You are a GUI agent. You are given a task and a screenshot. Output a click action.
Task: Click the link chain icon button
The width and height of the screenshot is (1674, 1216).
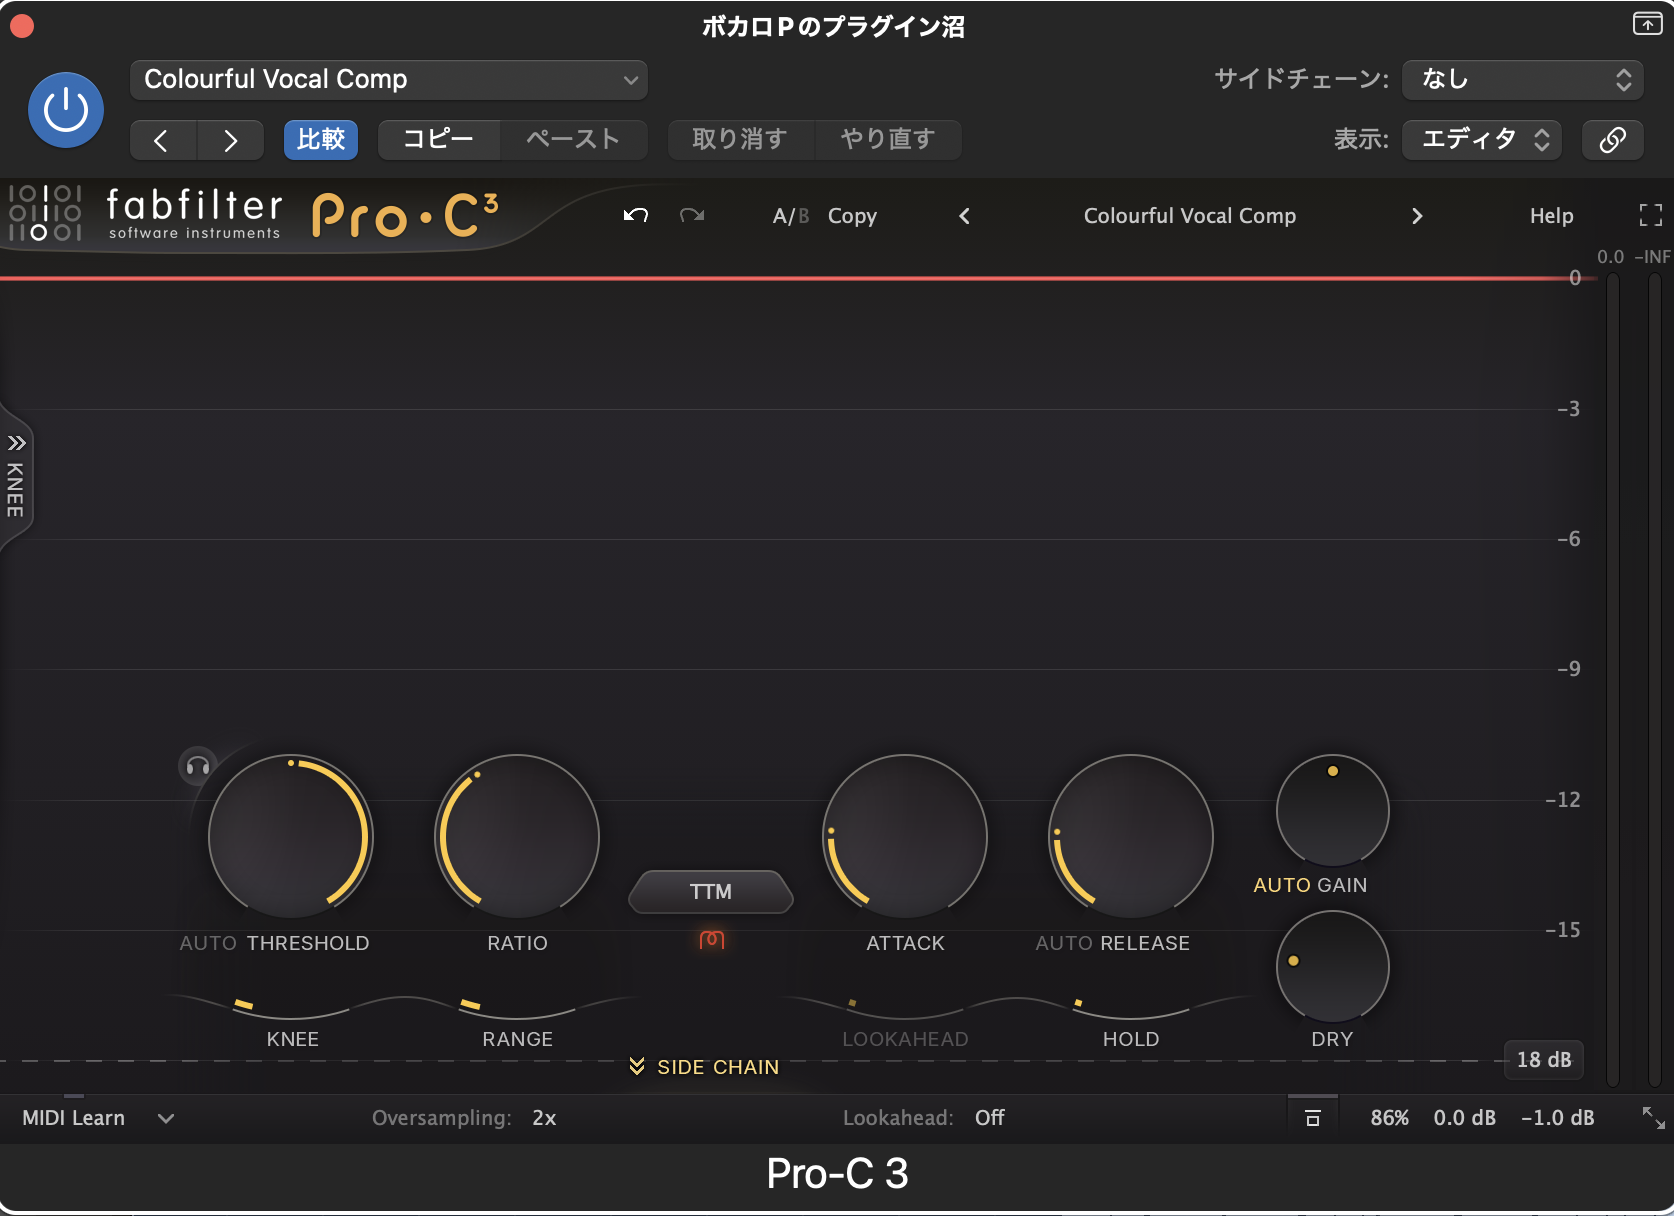pyautogui.click(x=1612, y=140)
